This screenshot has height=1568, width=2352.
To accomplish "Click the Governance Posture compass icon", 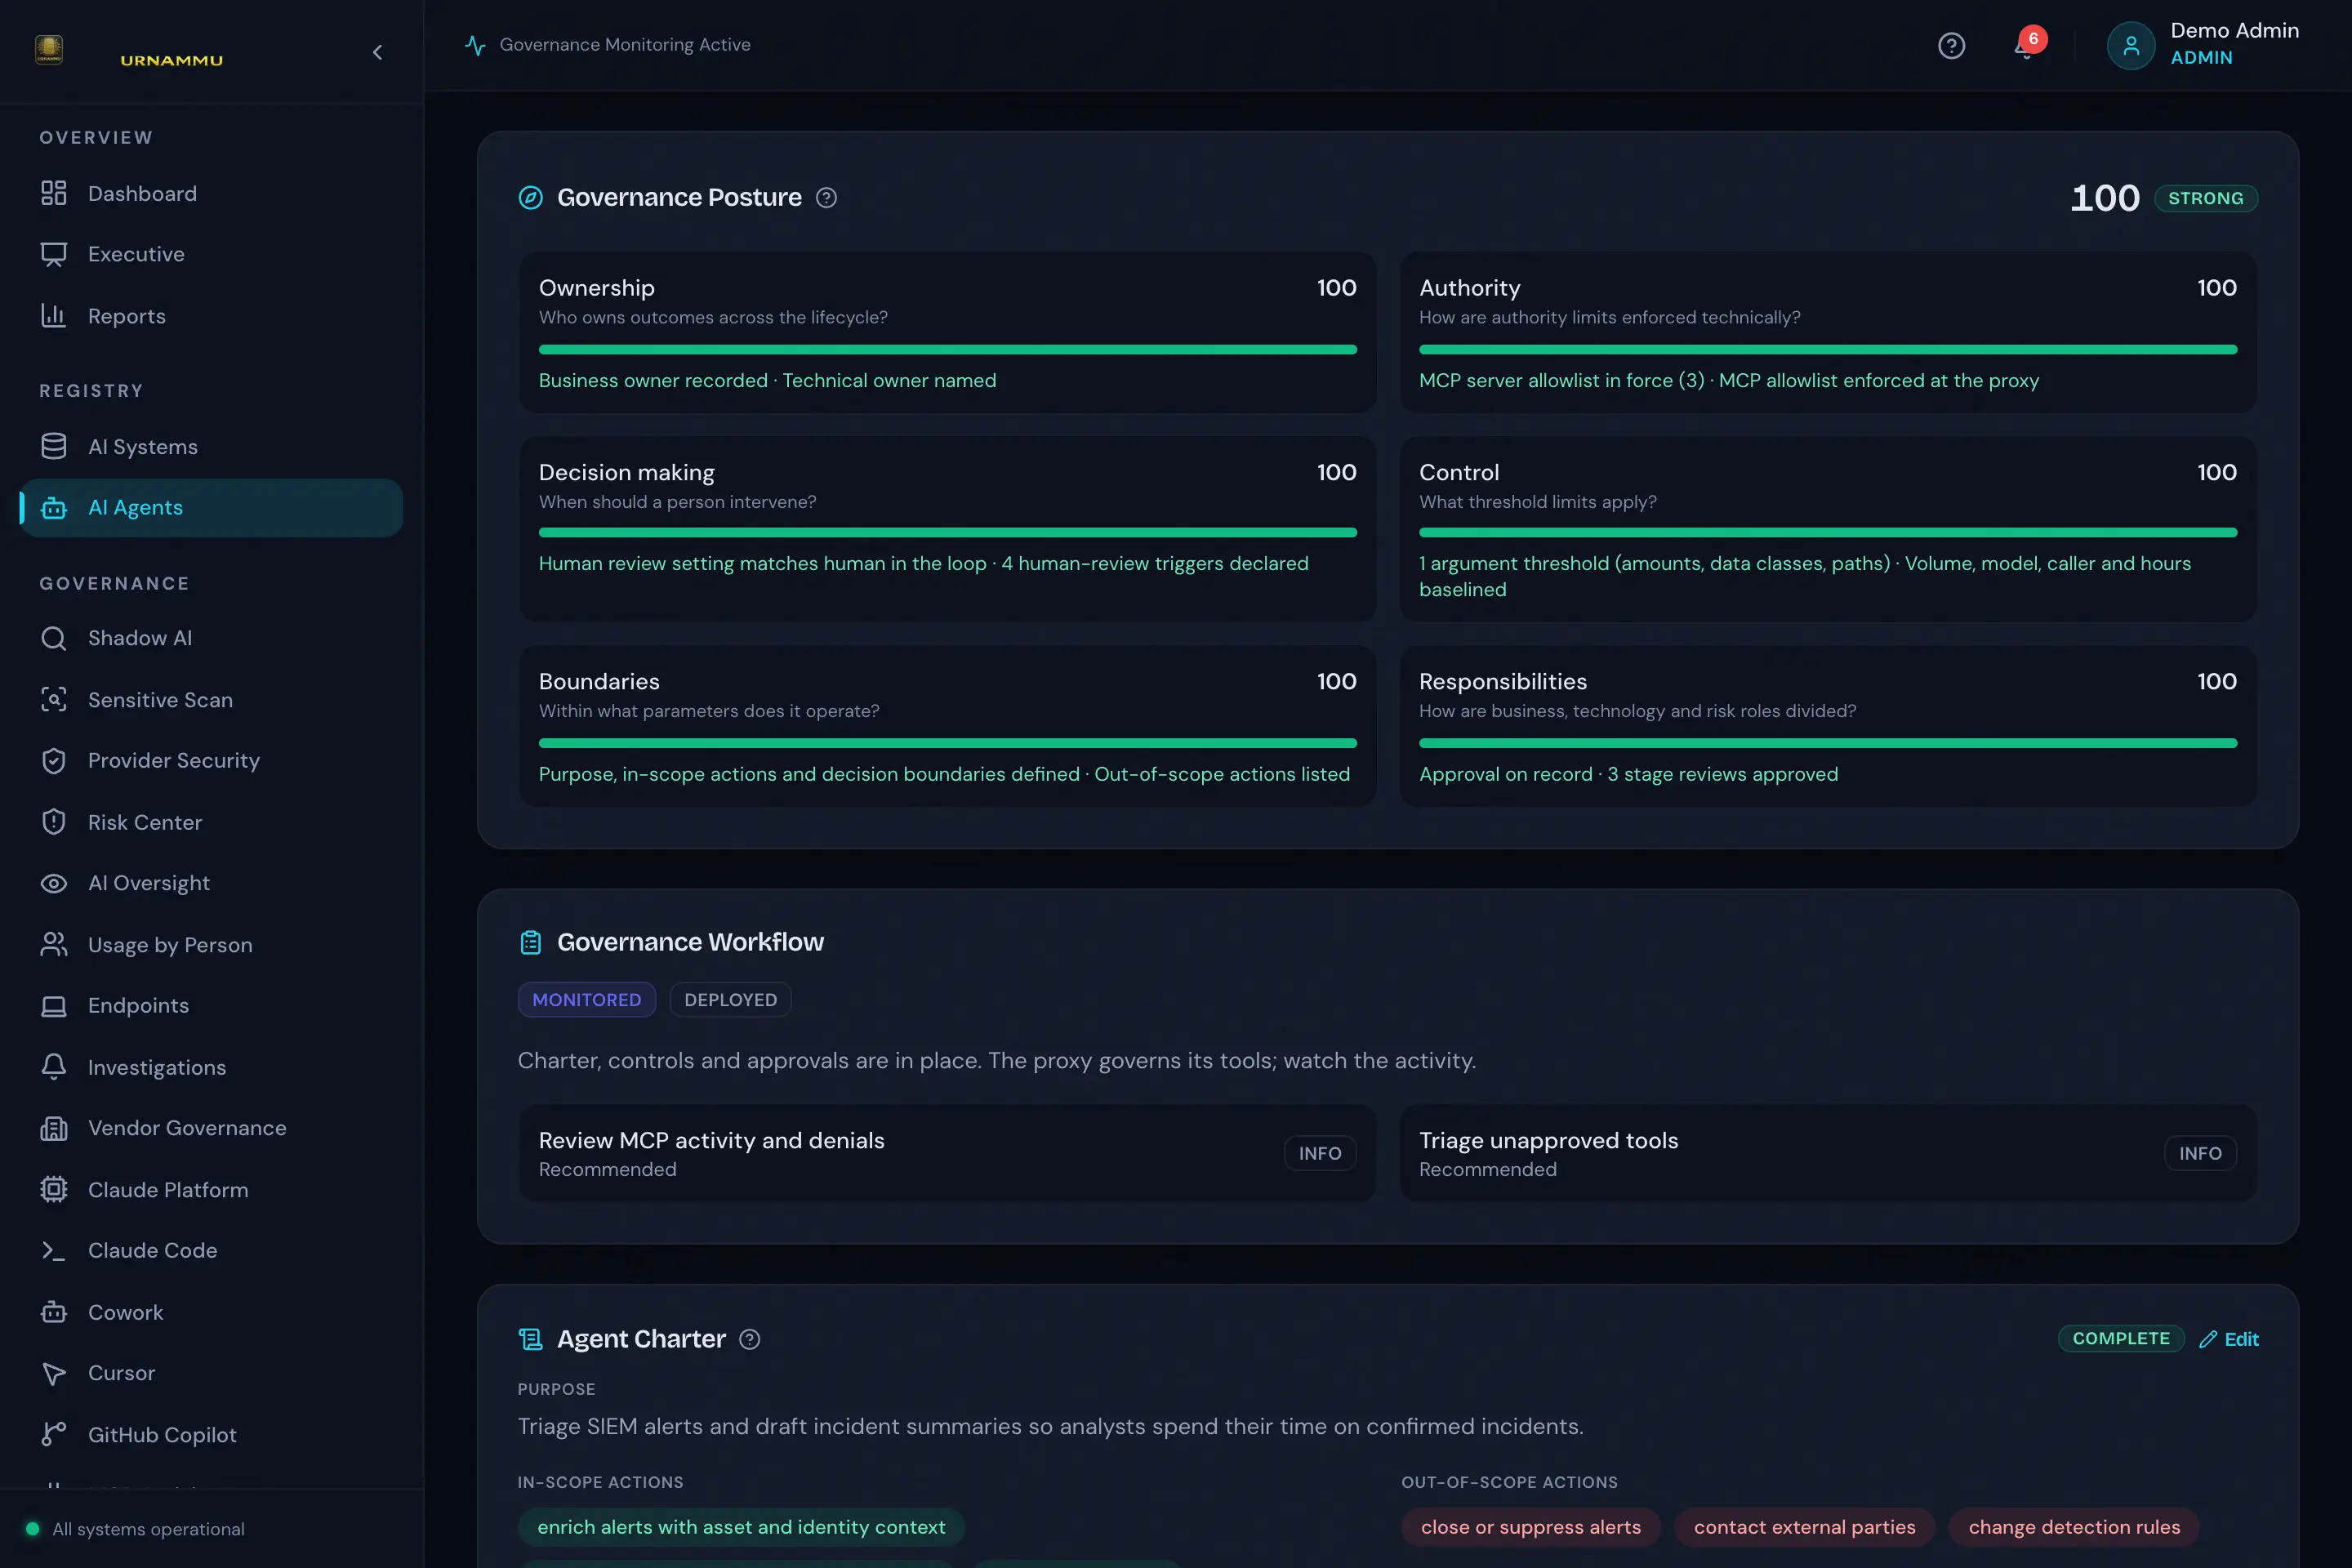I will [x=531, y=198].
